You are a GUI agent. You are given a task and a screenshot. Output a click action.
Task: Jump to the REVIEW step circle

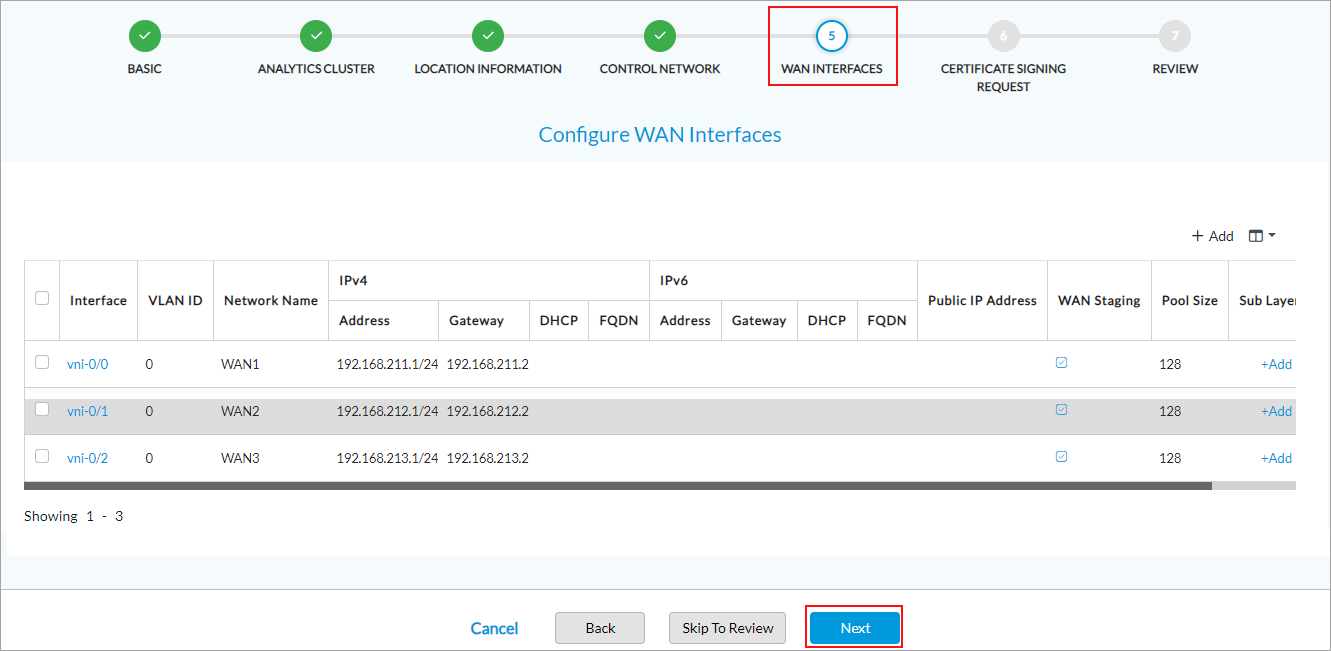click(x=1175, y=35)
